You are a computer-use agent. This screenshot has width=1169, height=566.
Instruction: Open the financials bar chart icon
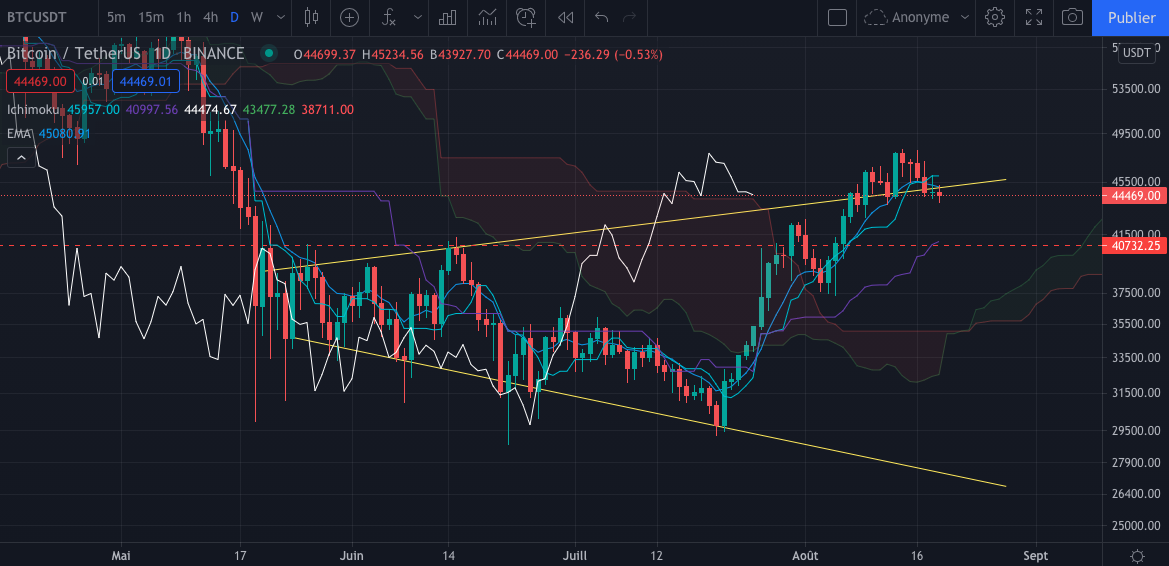(448, 17)
